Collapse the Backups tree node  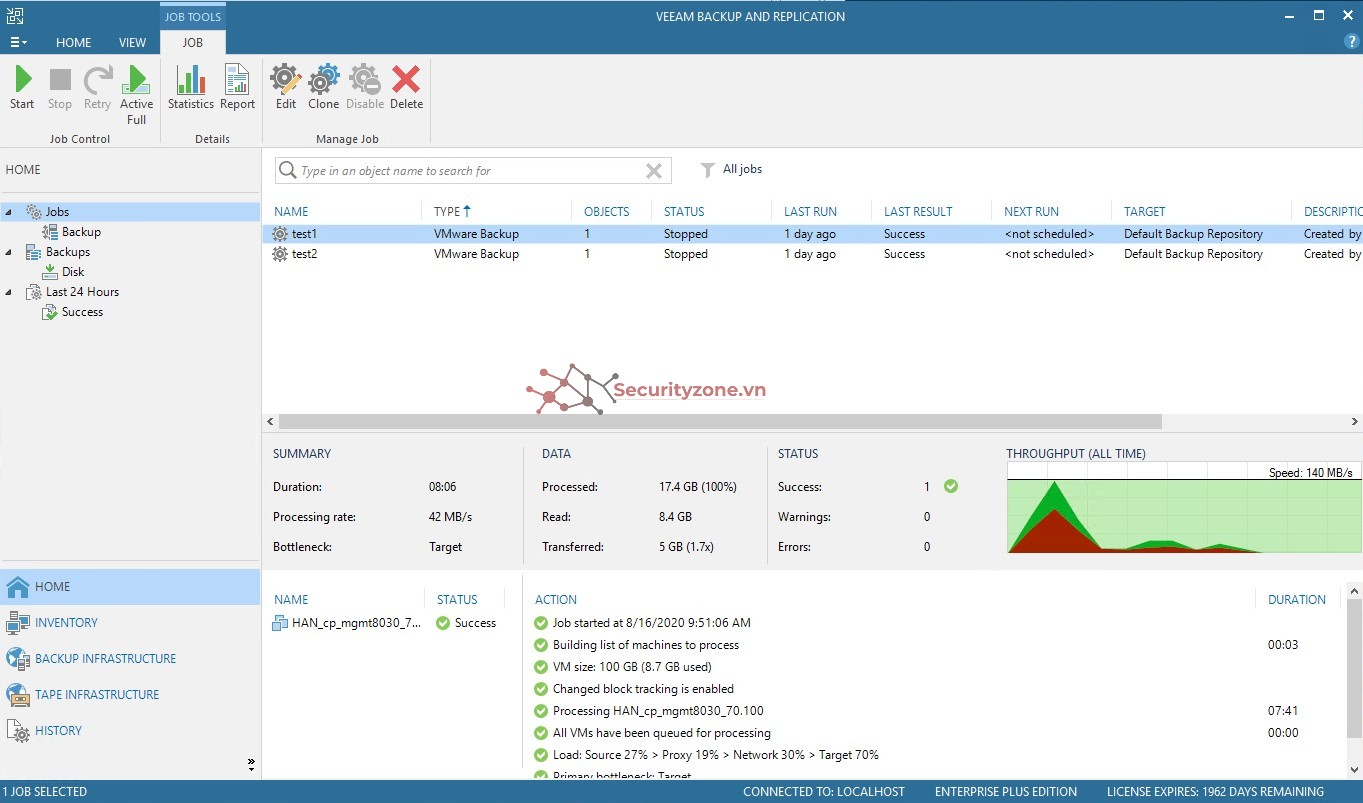[9, 252]
